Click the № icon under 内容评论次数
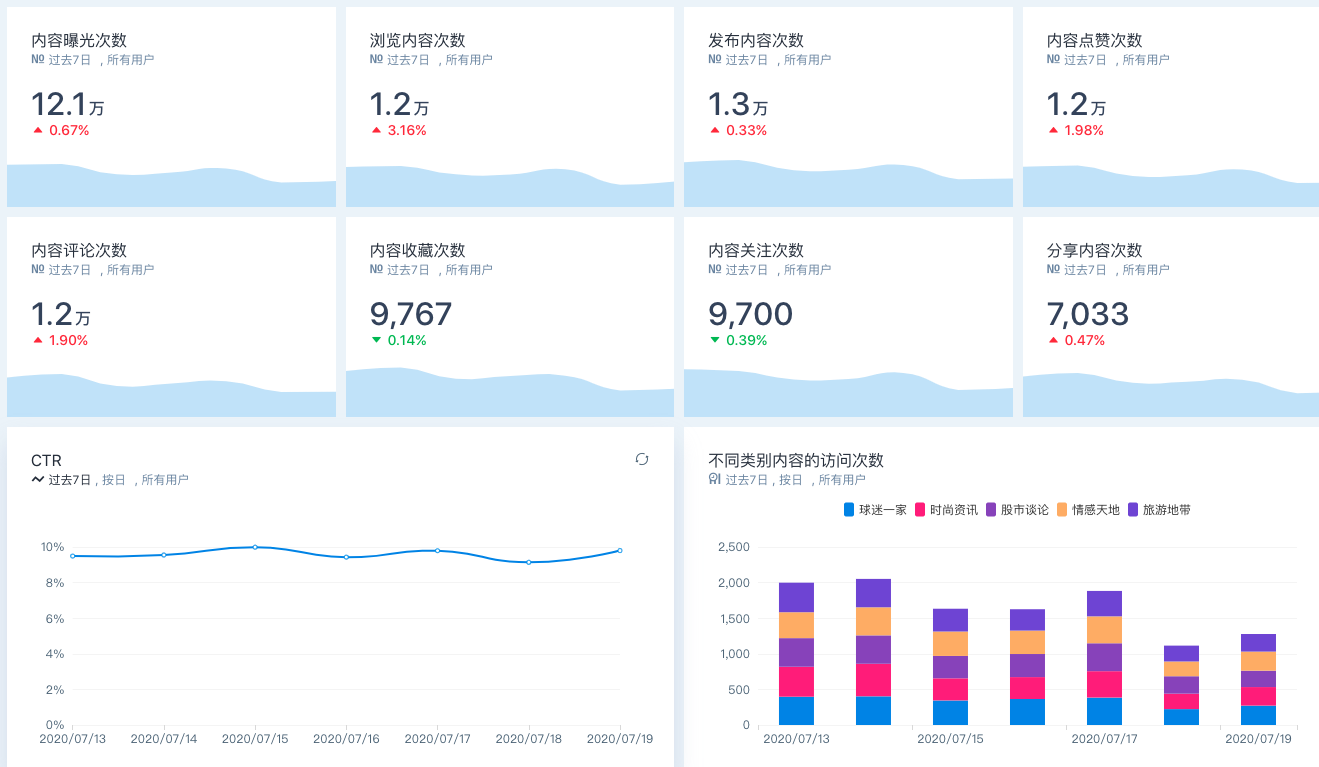Viewport: 1319px width, 767px height. (38, 270)
